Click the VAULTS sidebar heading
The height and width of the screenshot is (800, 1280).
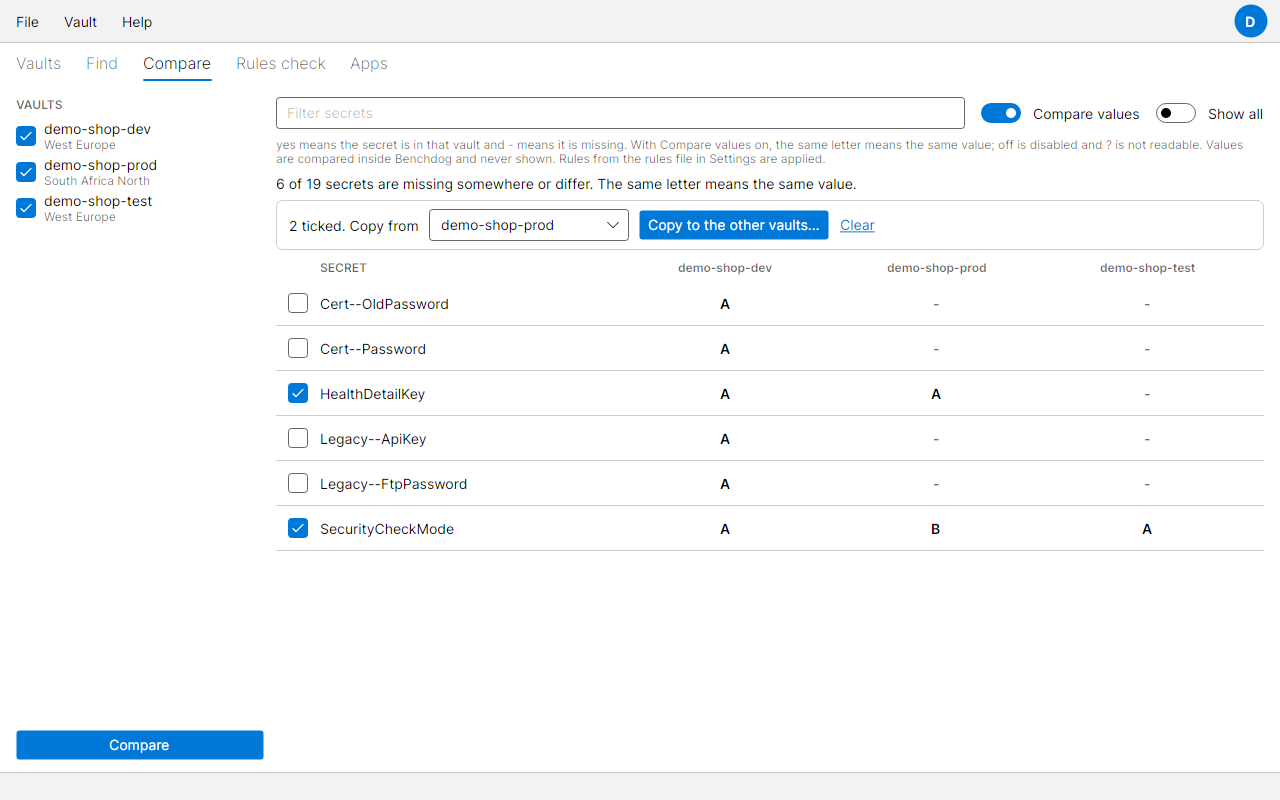click(40, 105)
